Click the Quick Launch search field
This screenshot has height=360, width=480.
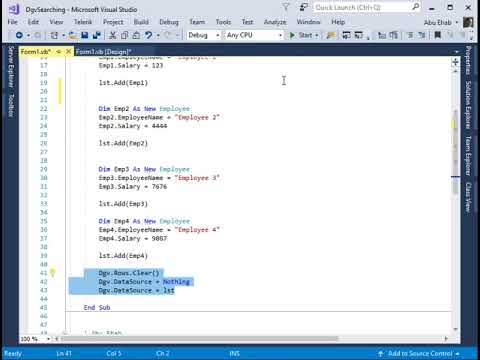point(363,7)
